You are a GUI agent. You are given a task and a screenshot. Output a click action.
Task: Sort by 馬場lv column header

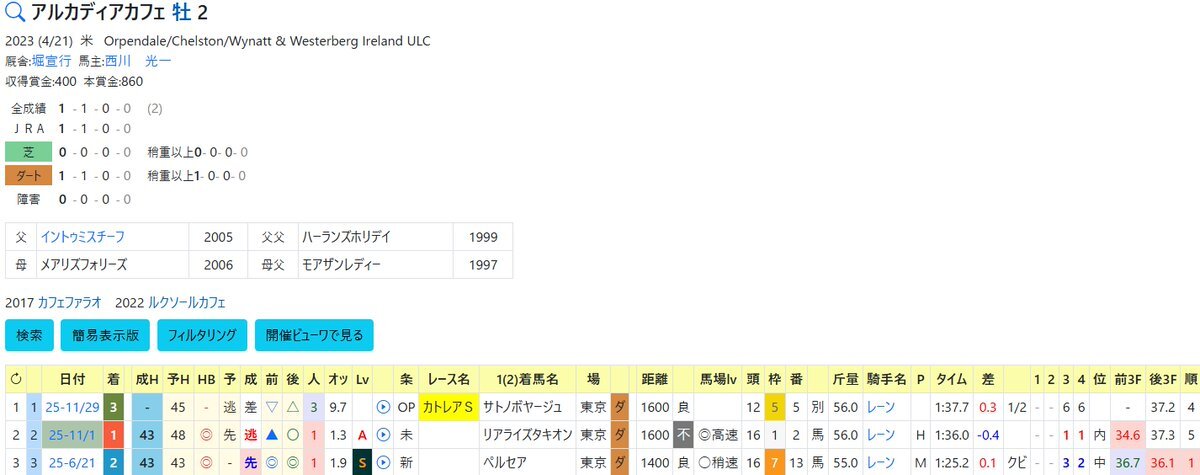point(718,380)
